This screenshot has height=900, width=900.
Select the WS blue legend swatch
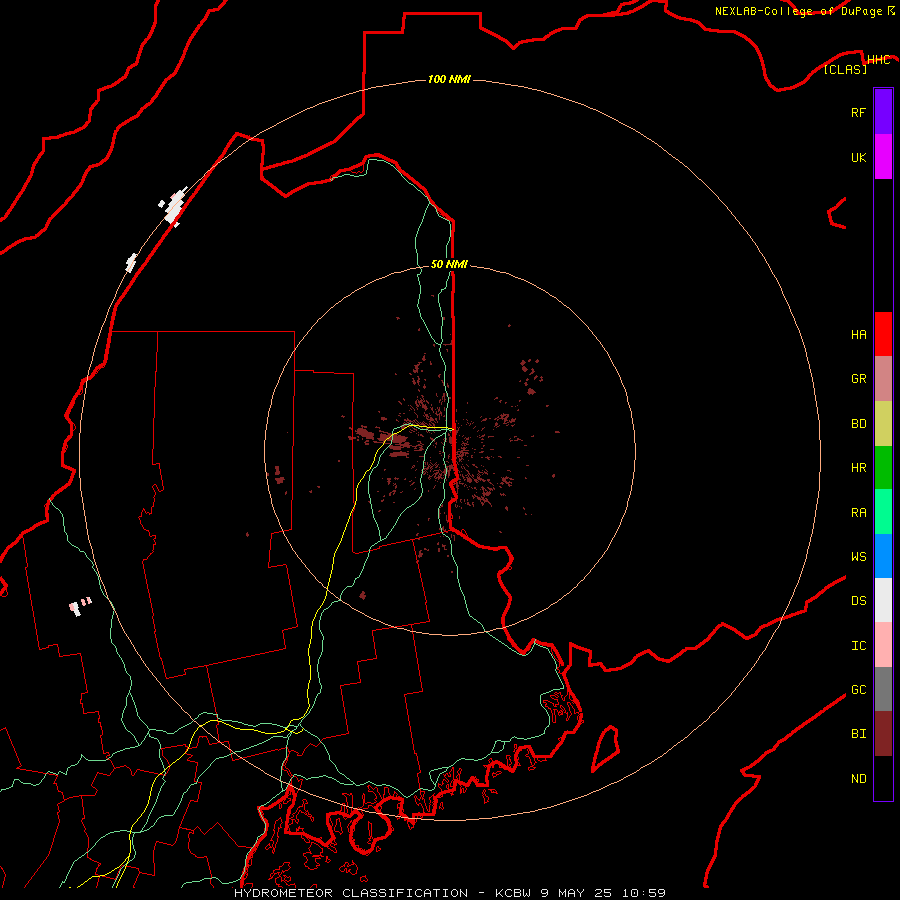[x=883, y=556]
